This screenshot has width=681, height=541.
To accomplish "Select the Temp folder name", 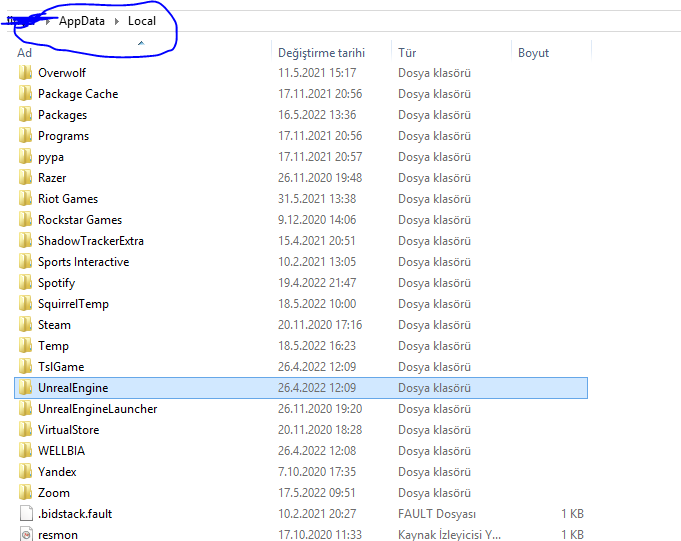I will pyautogui.click(x=53, y=346).
